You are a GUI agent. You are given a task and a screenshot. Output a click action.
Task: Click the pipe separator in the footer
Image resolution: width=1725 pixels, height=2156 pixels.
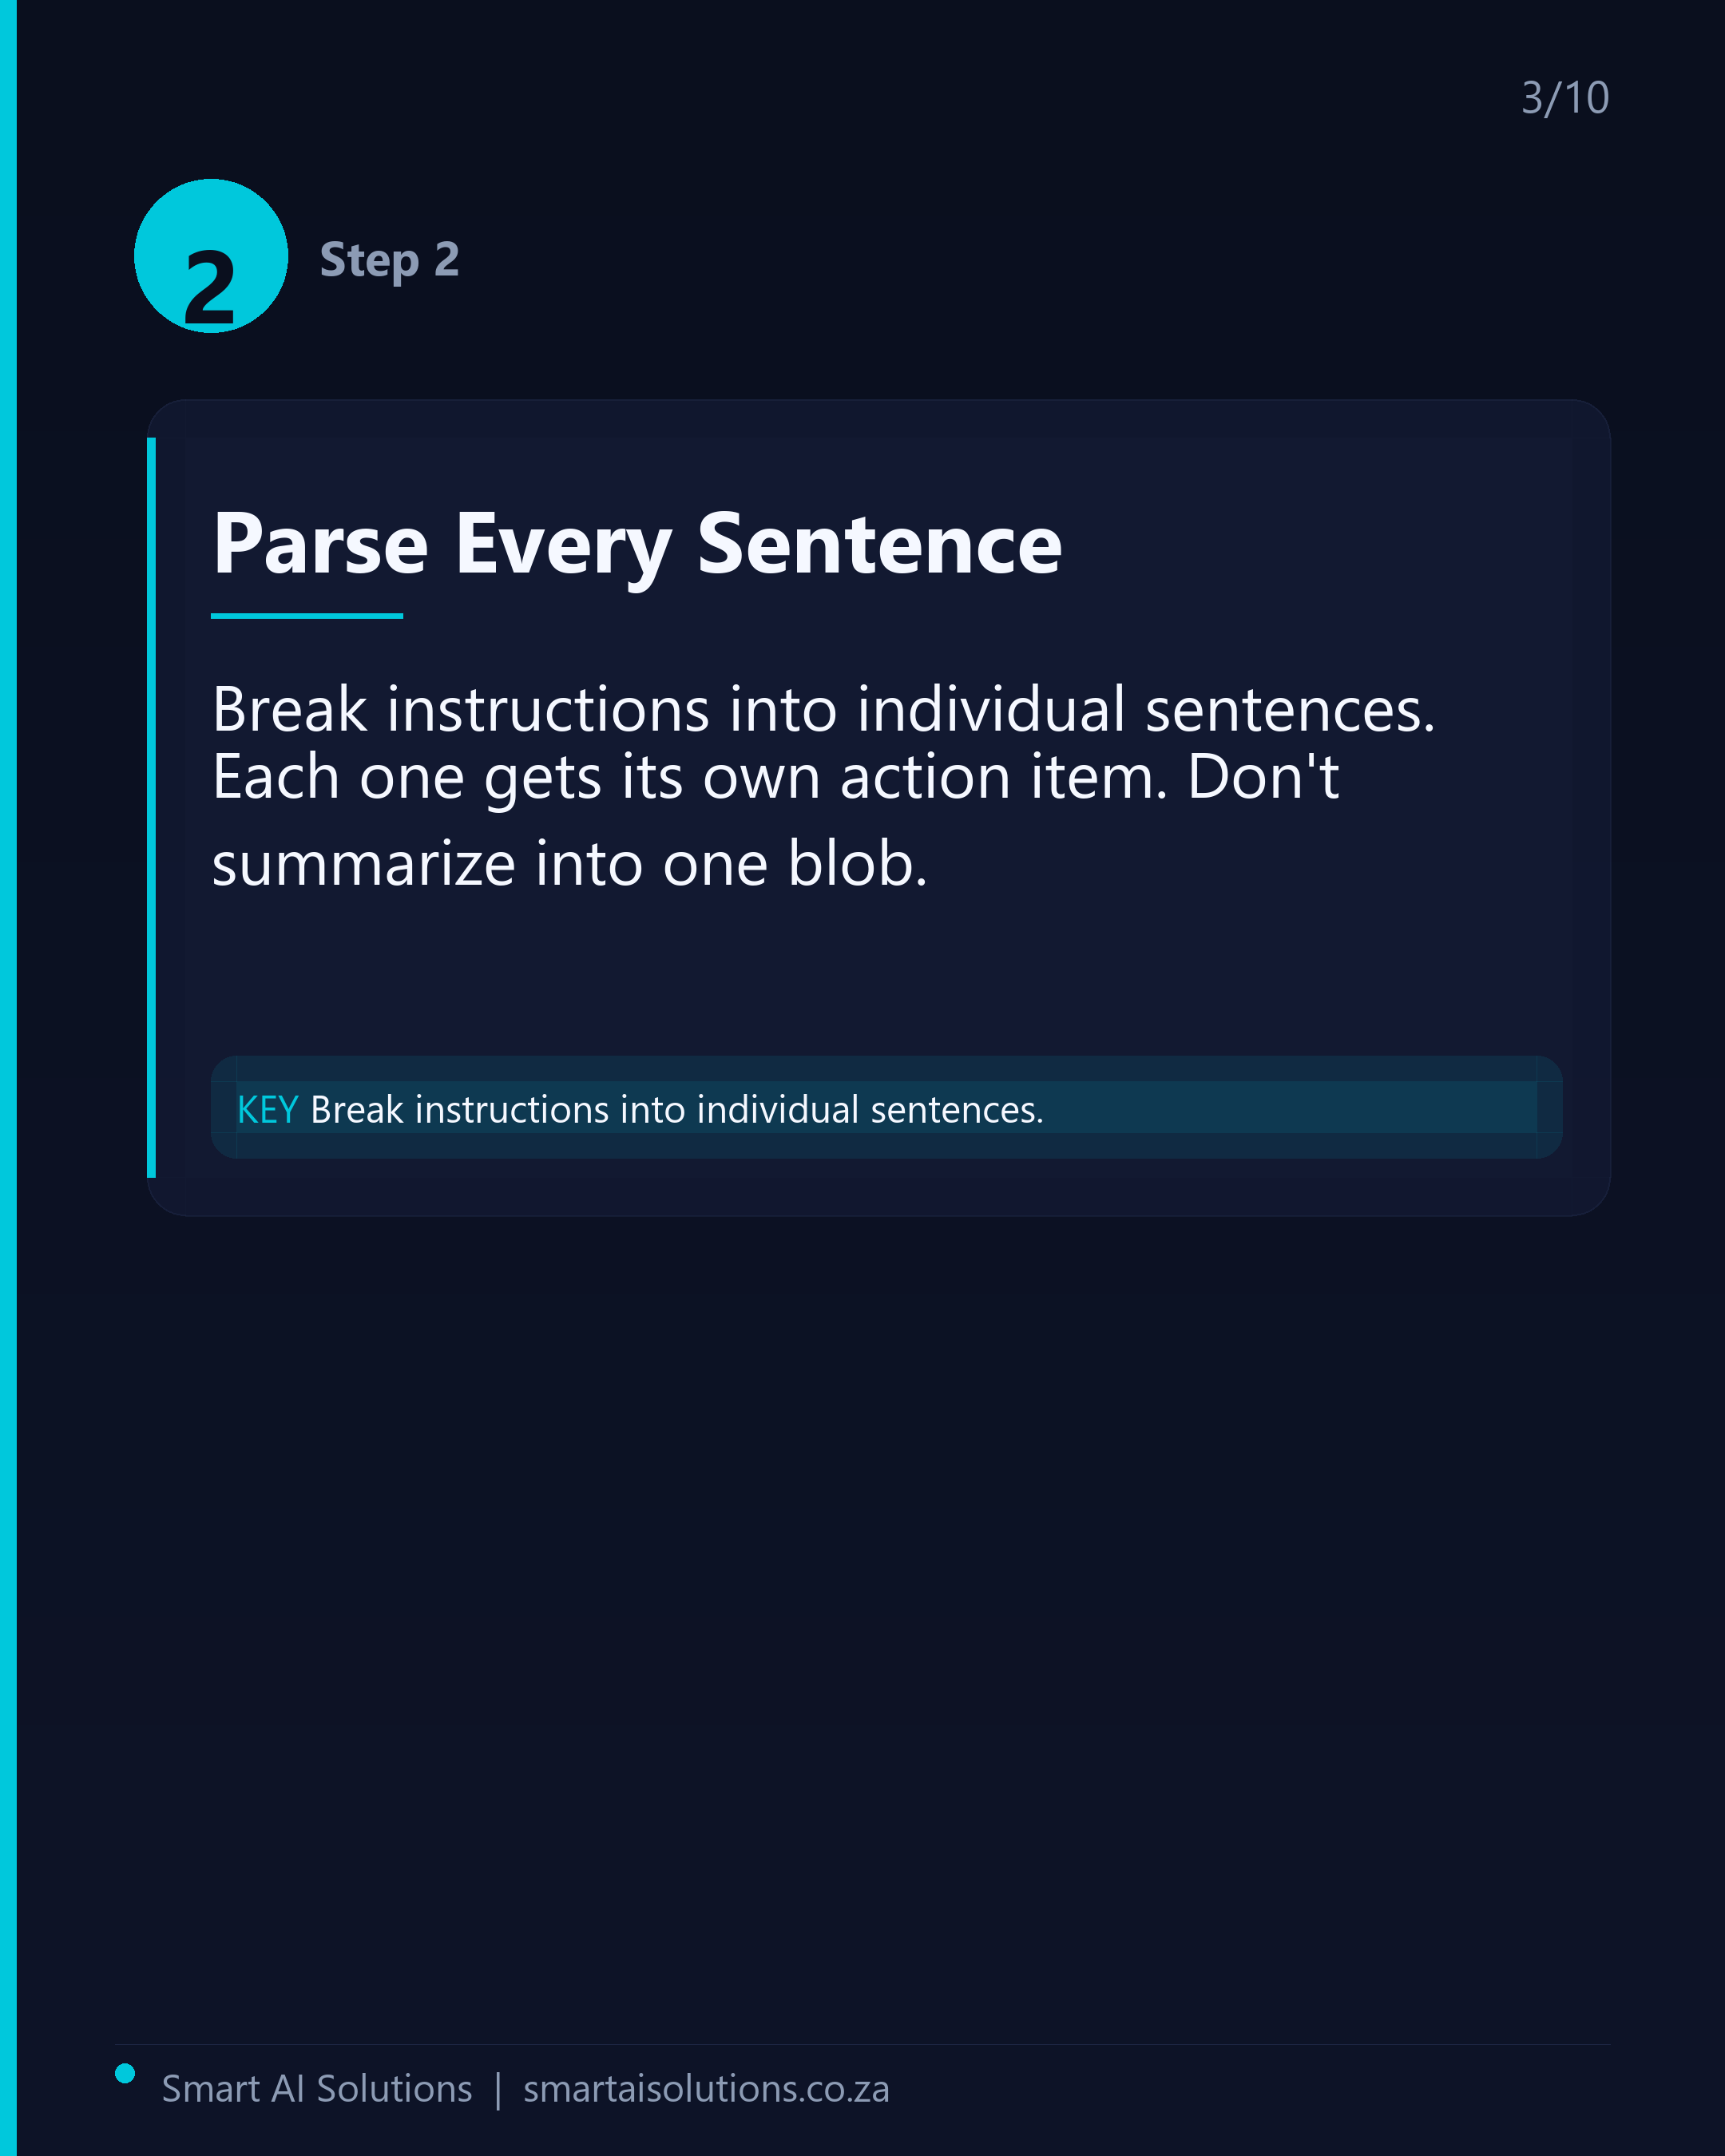(x=498, y=2090)
